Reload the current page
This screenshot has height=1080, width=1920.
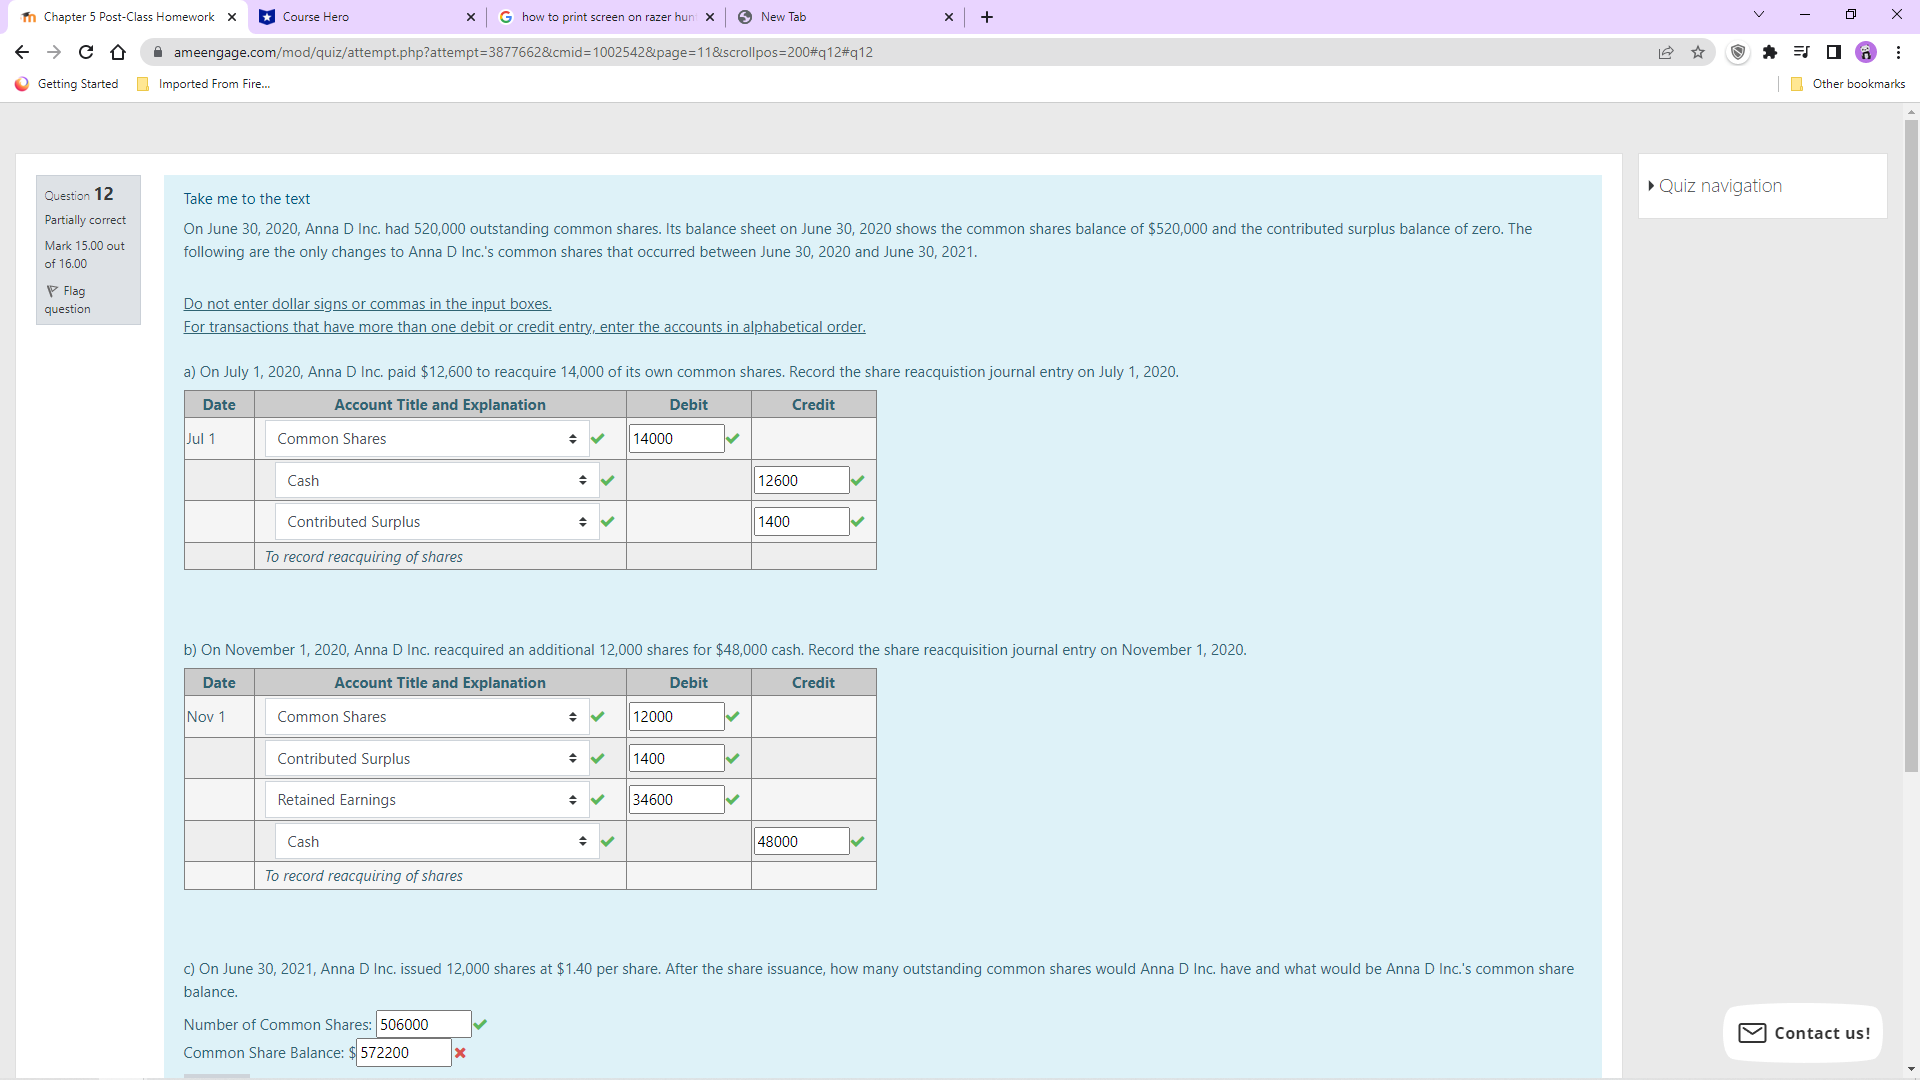click(x=86, y=52)
